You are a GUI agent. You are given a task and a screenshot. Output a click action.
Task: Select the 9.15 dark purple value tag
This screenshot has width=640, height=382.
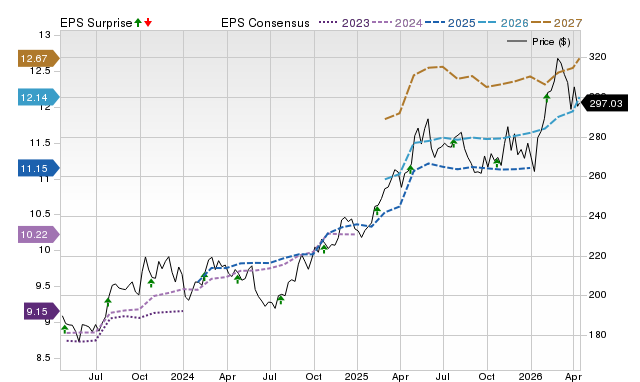point(42,311)
